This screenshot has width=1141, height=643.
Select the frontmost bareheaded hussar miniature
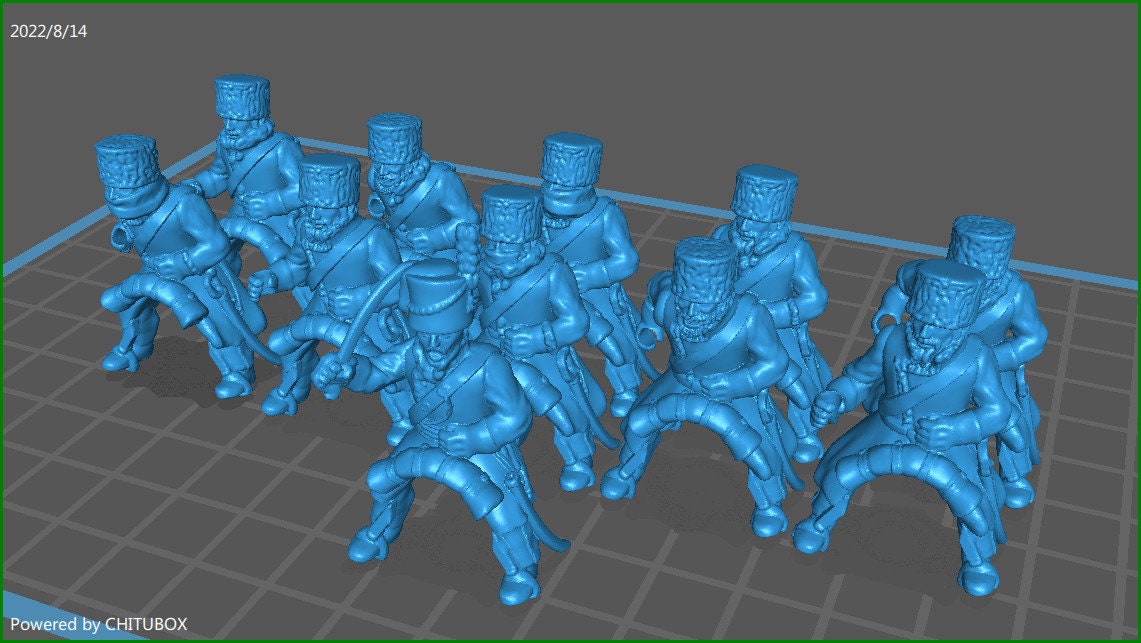(x=440, y=400)
